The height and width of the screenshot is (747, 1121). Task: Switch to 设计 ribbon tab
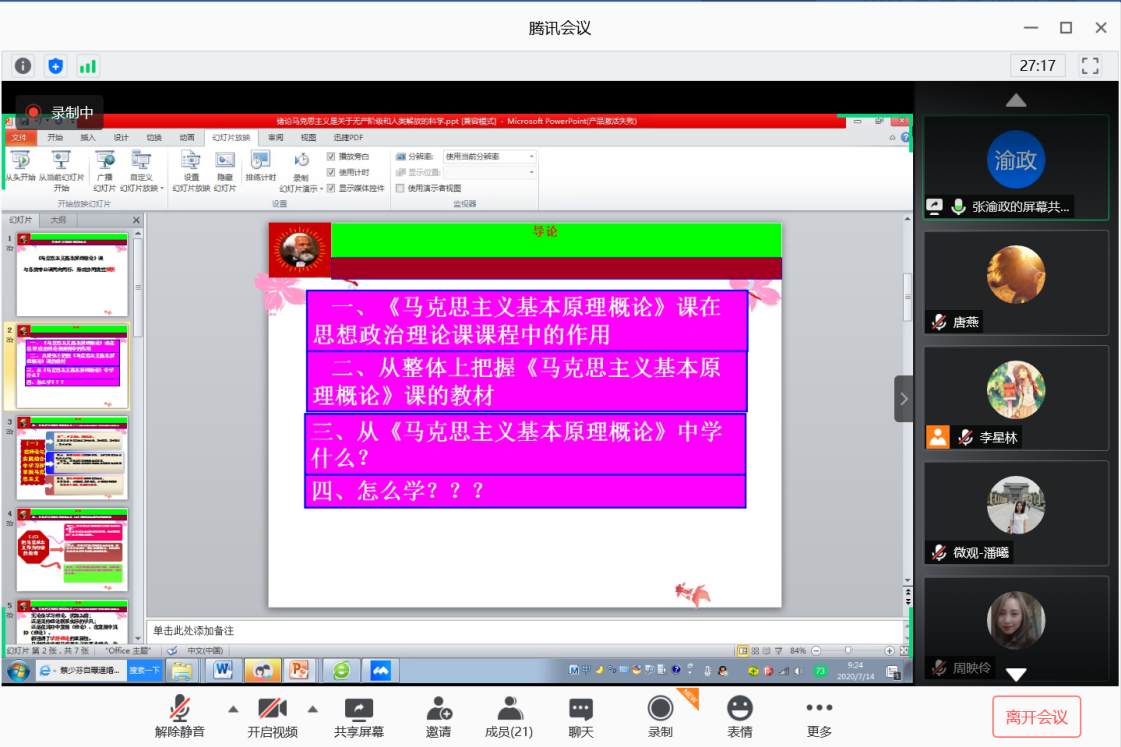point(121,137)
